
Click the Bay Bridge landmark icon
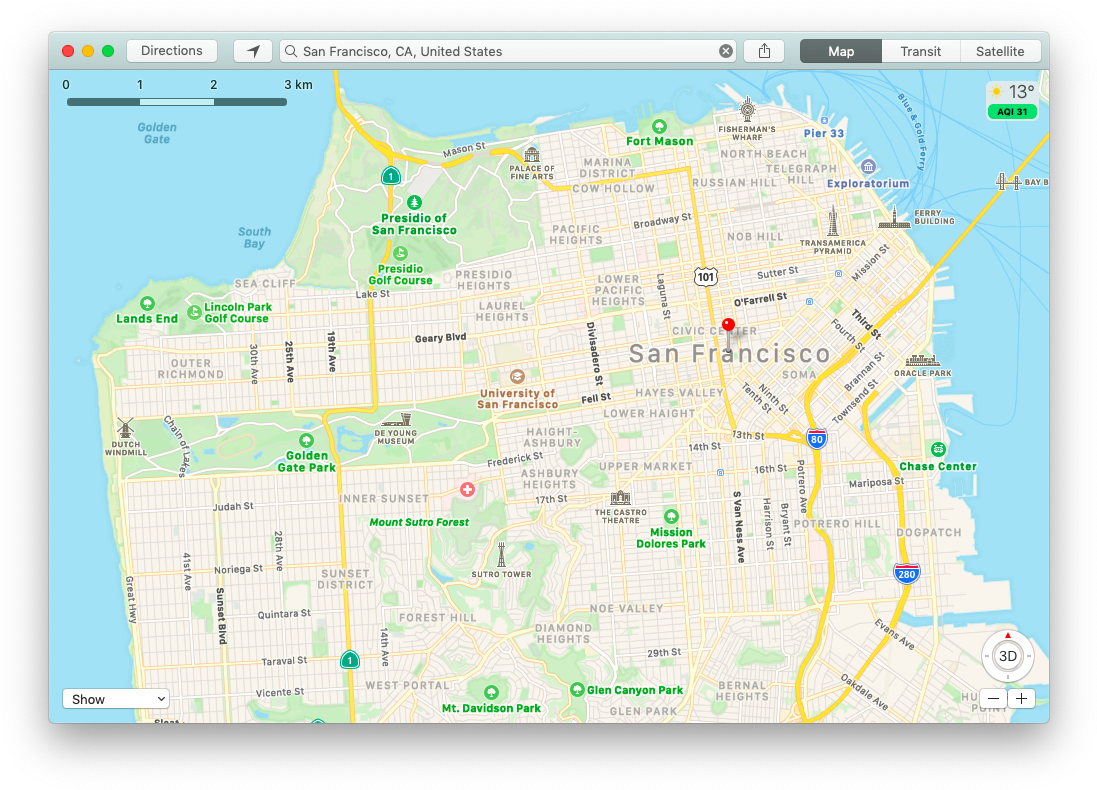click(1008, 182)
